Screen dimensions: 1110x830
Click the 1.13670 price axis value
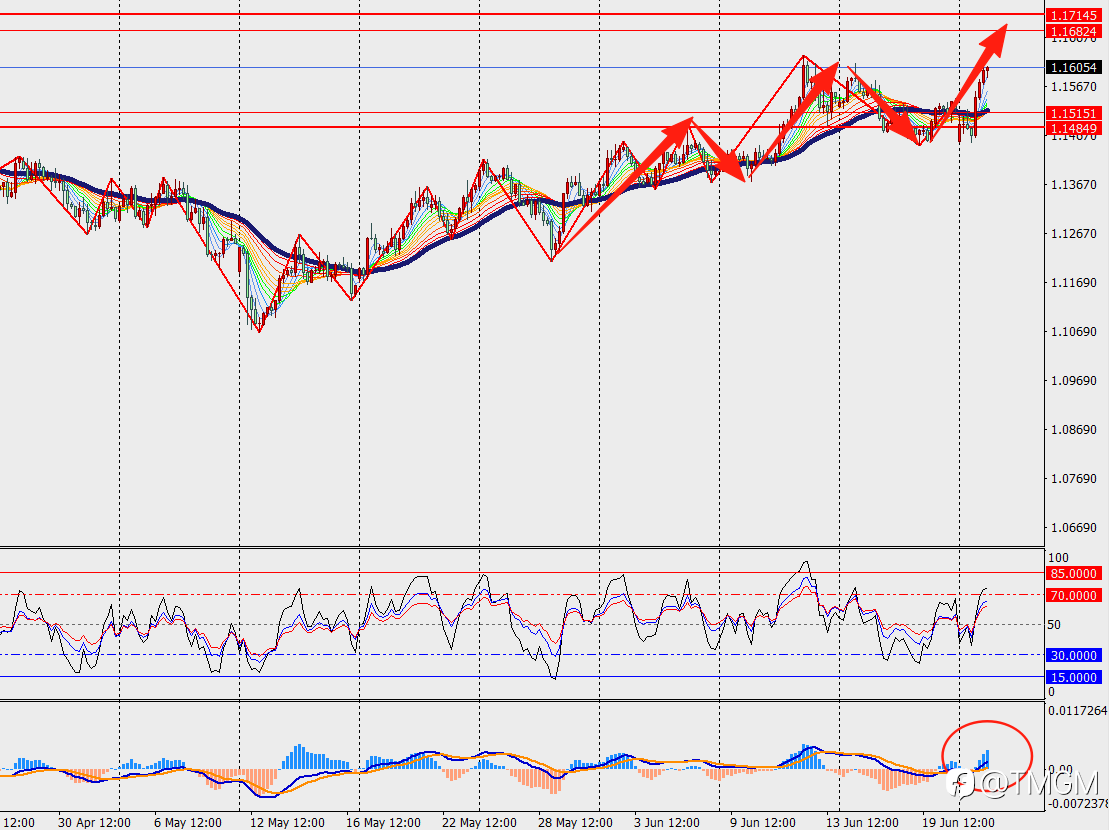click(x=1074, y=184)
